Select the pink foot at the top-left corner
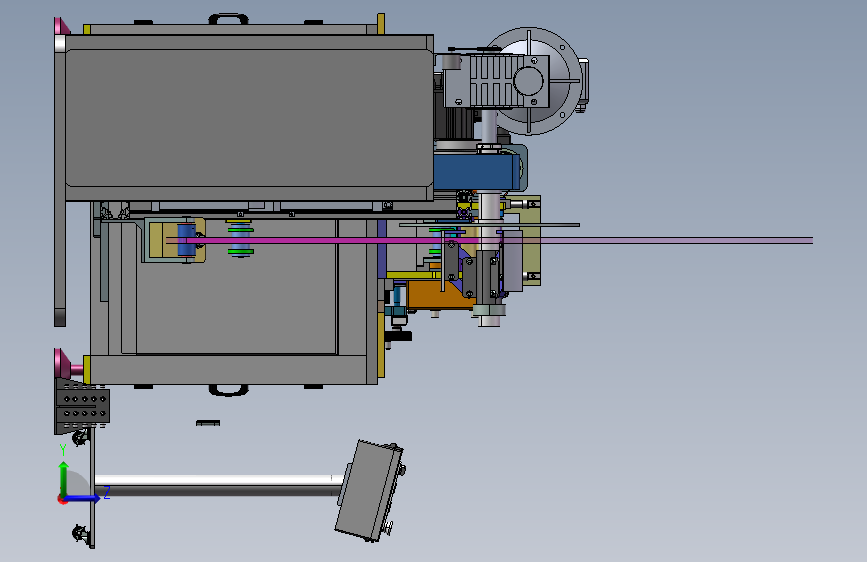Viewport: 867px width, 562px height. coord(61,26)
